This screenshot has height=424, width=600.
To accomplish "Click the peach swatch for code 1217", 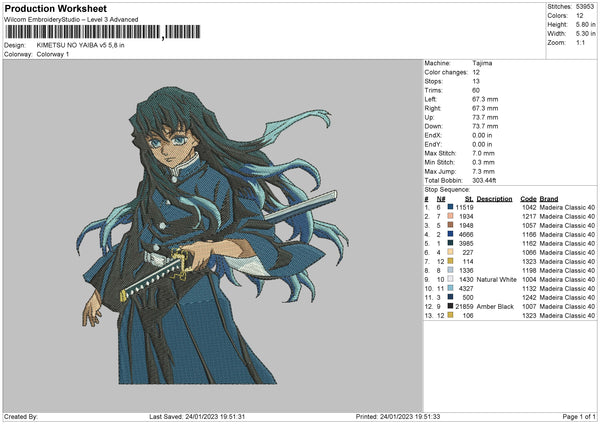I will tap(450, 216).
